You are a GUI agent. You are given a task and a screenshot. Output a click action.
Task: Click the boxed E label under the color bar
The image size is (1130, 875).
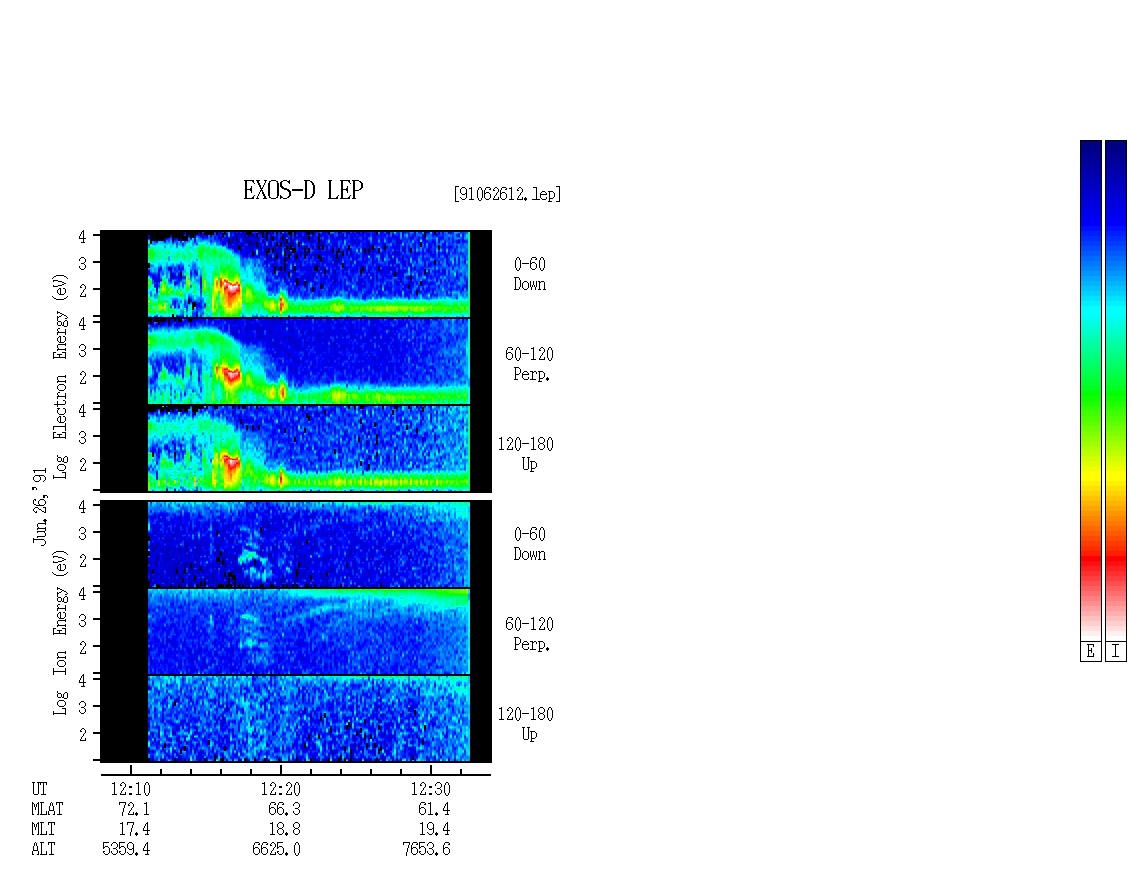[1090, 652]
